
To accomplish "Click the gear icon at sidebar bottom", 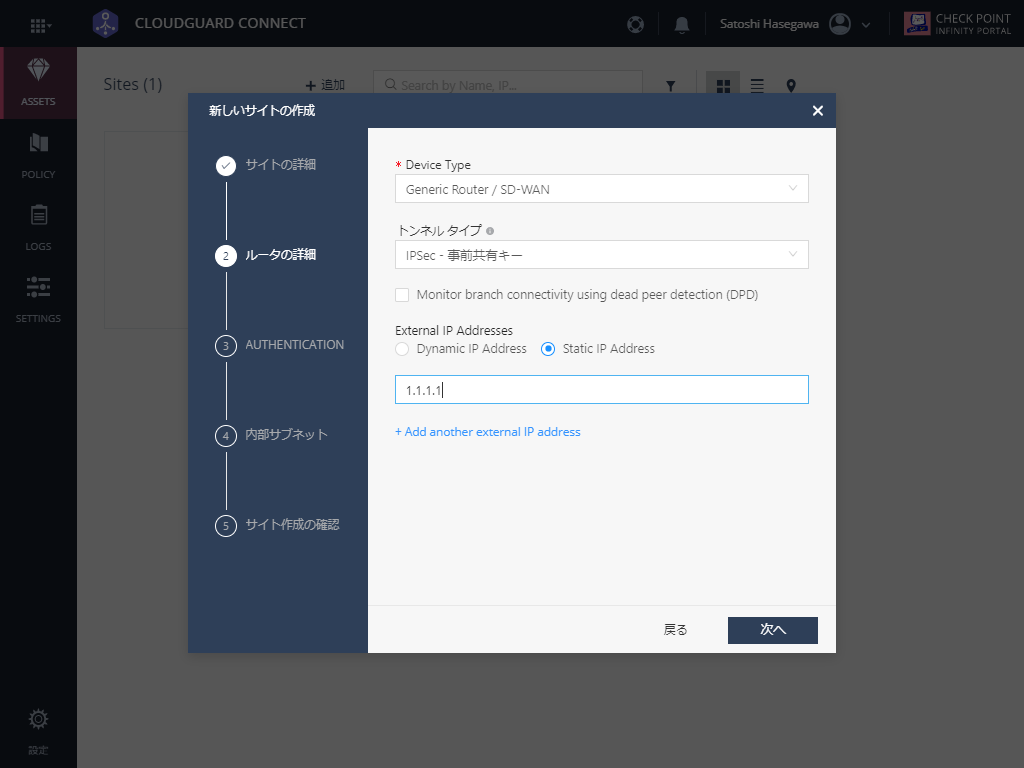I will point(38,719).
